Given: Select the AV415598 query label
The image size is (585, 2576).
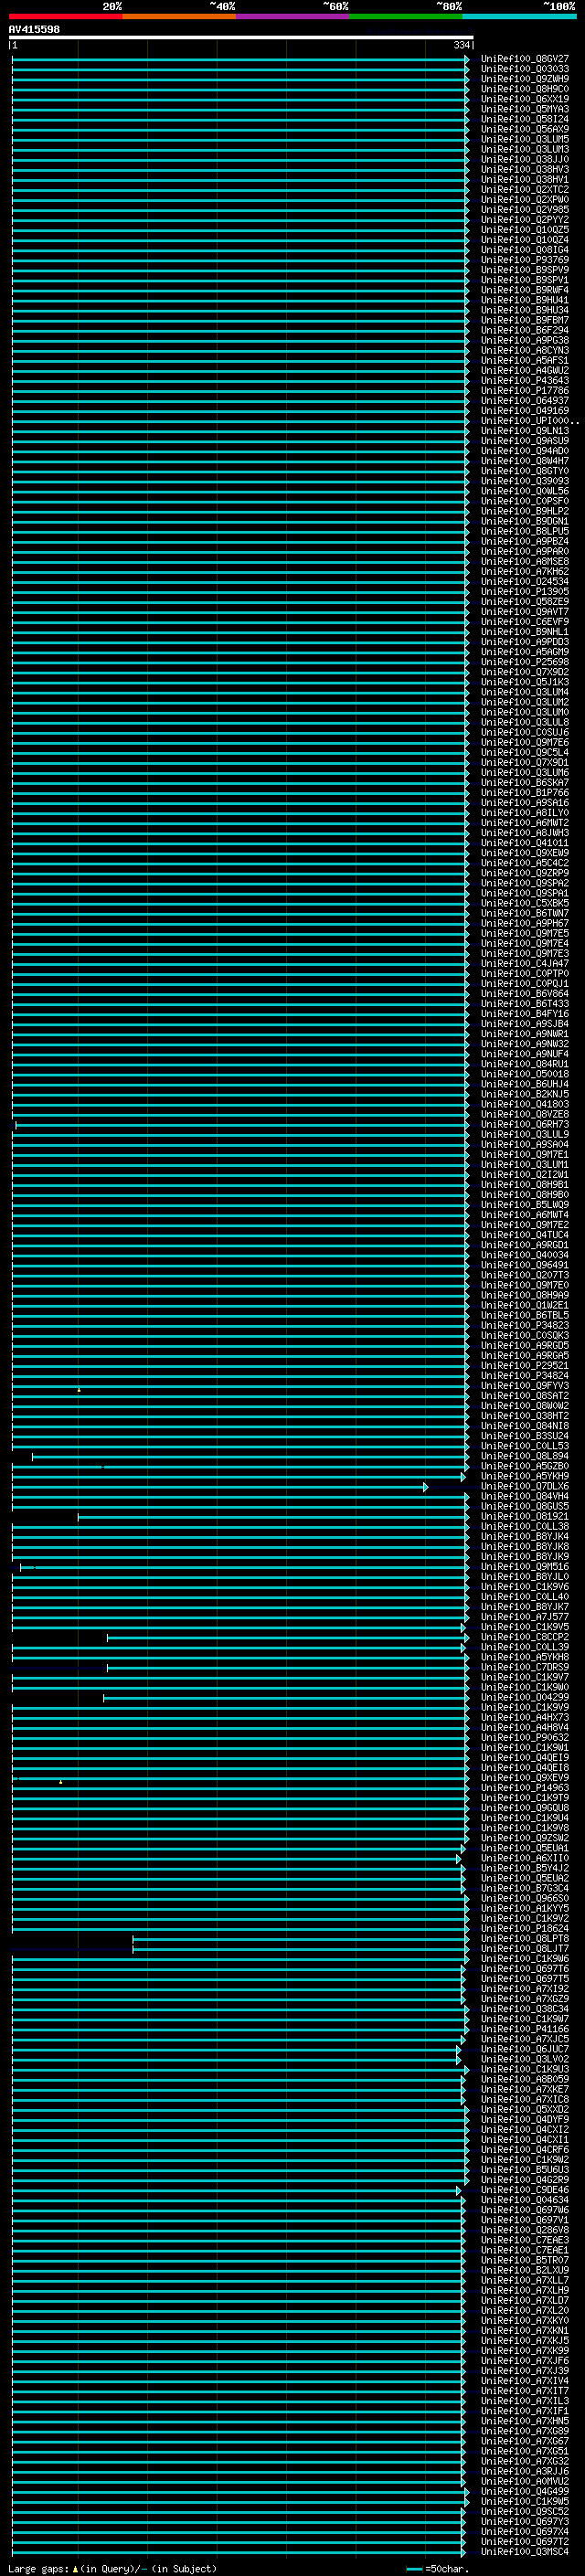Looking at the screenshot, I should [x=34, y=29].
